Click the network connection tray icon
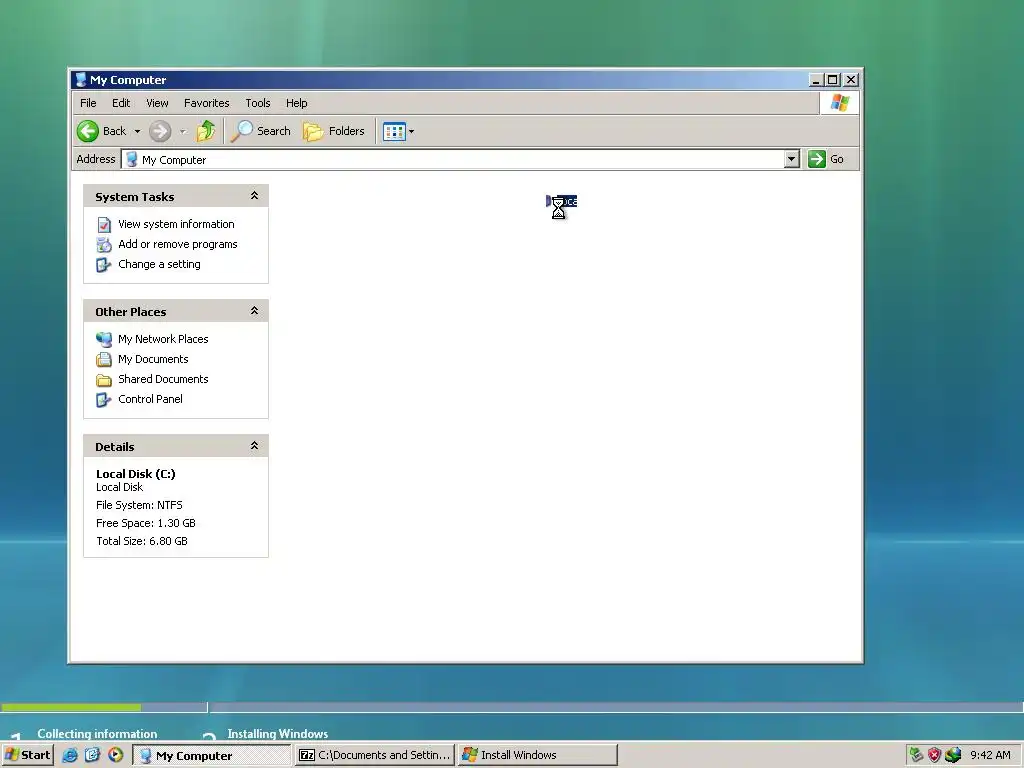This screenshot has width=1024, height=768. 953,755
